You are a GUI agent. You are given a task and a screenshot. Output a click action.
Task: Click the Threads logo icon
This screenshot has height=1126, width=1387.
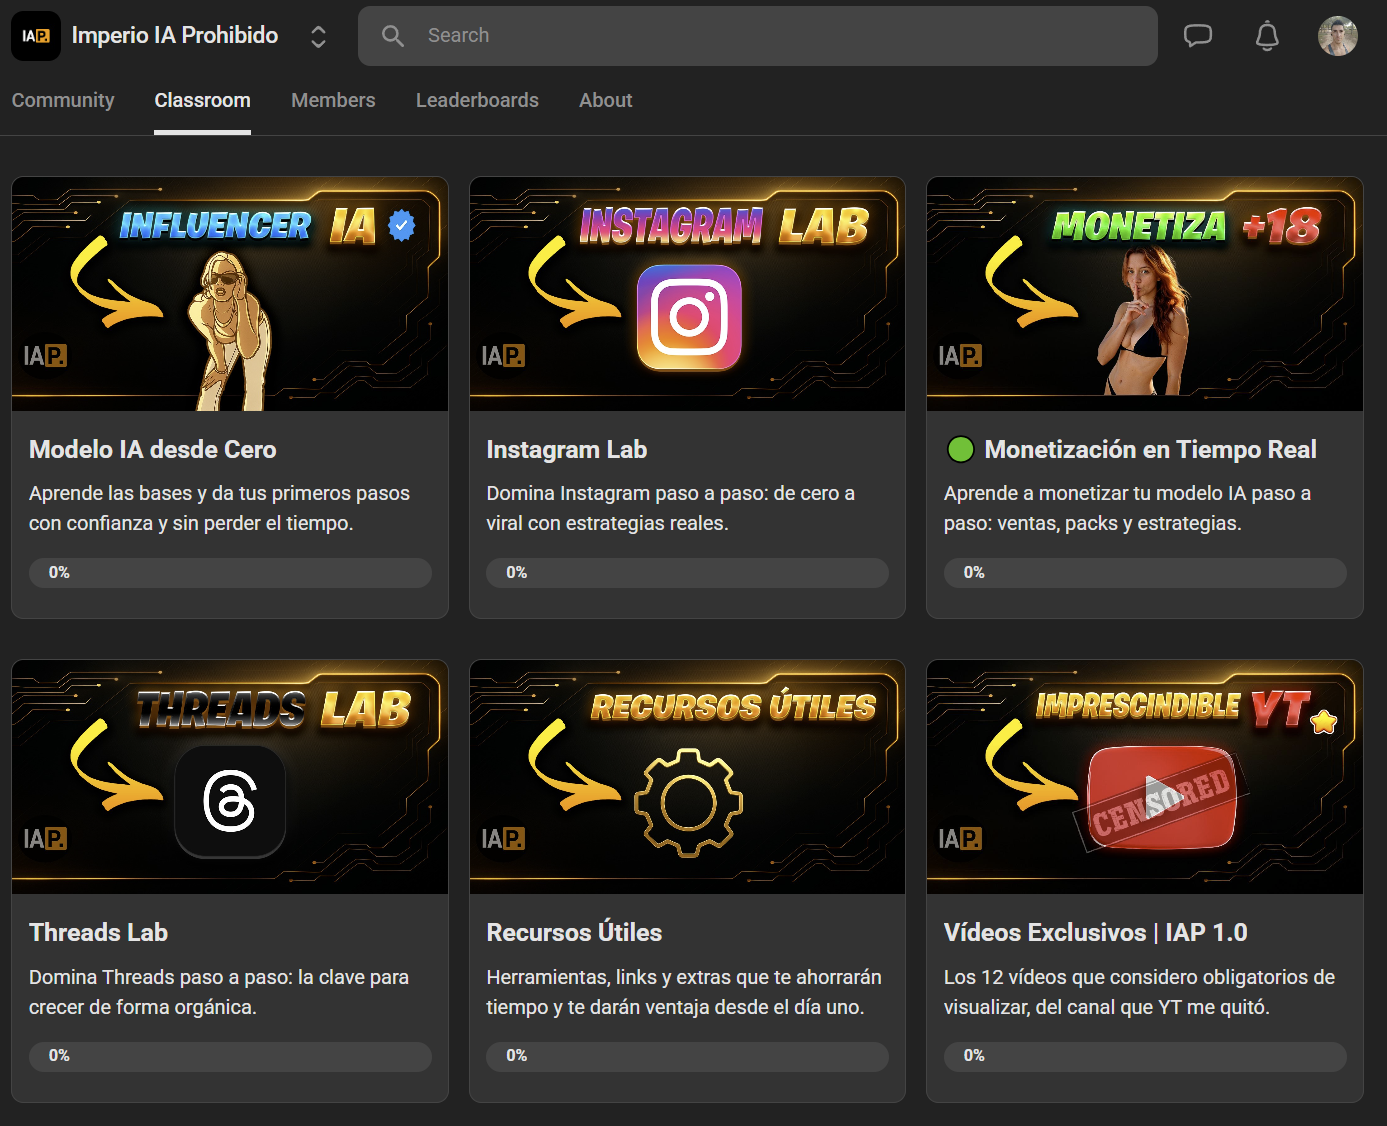(230, 801)
